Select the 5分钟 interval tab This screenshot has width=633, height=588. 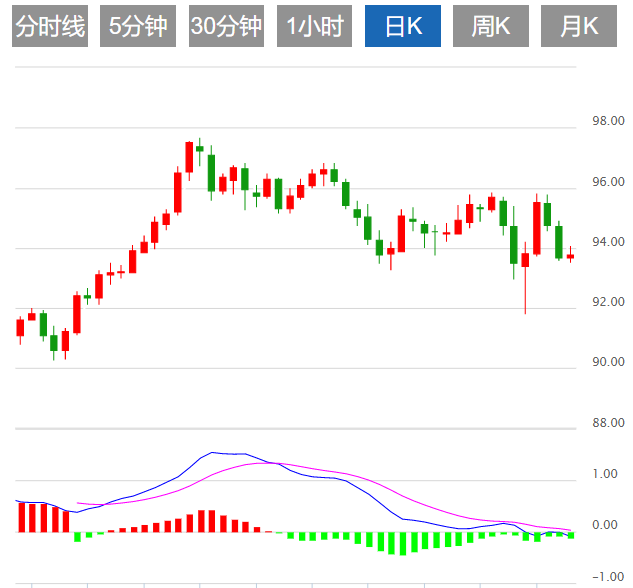(x=138, y=26)
